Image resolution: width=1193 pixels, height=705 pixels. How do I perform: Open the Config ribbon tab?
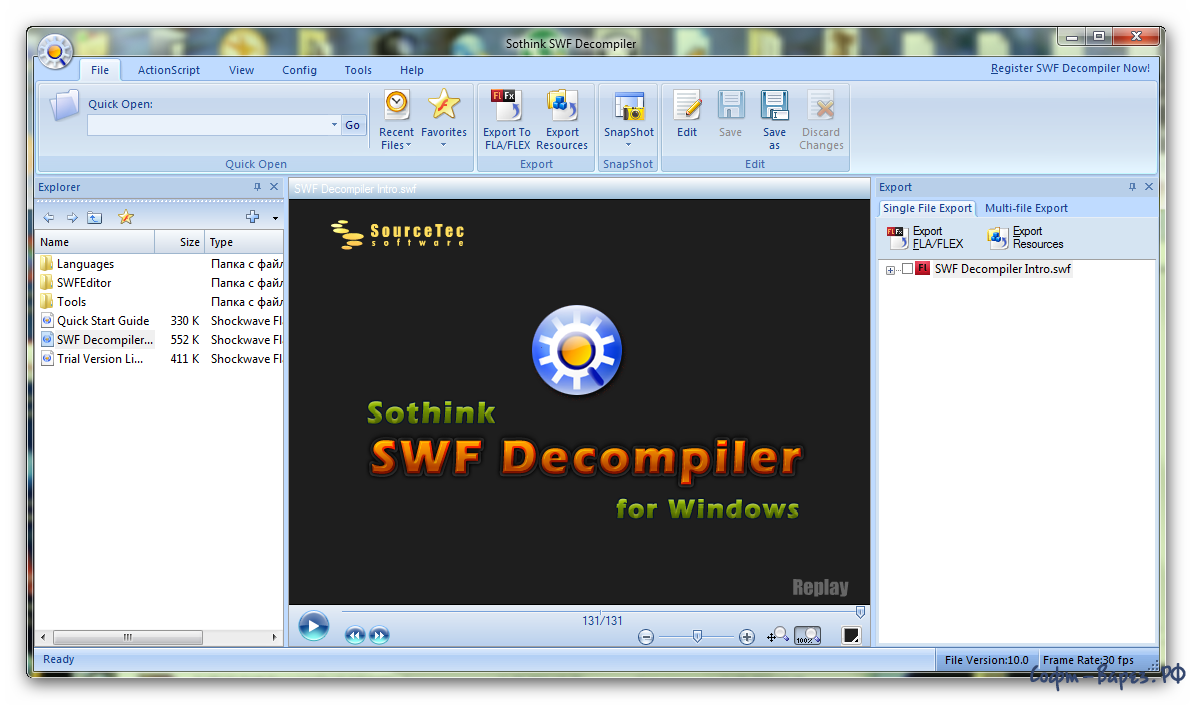pos(299,70)
